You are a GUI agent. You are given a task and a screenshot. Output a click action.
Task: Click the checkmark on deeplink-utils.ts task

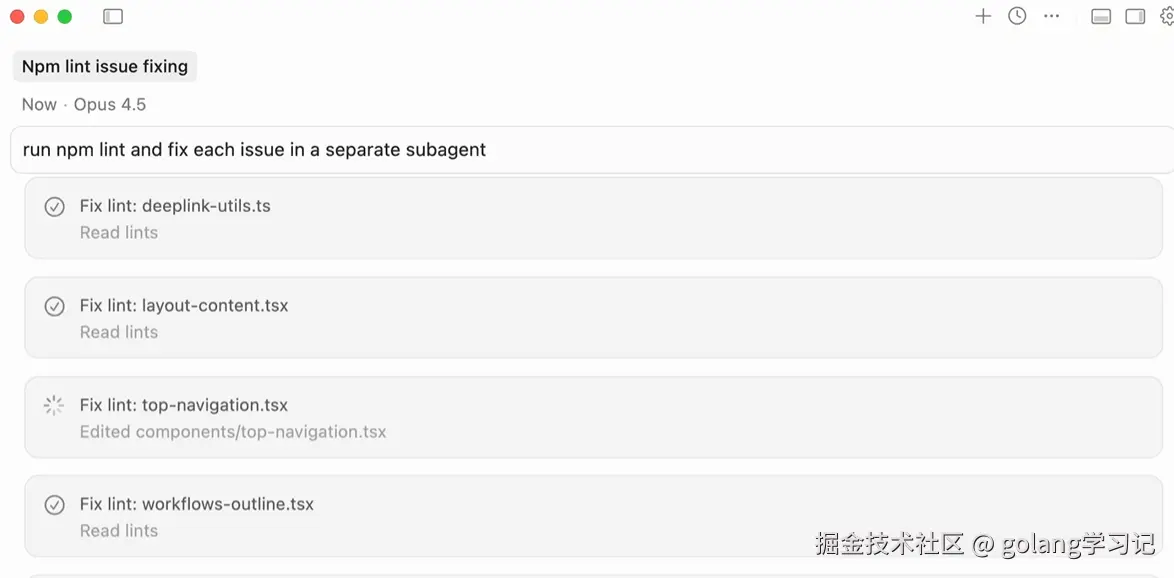[53, 206]
